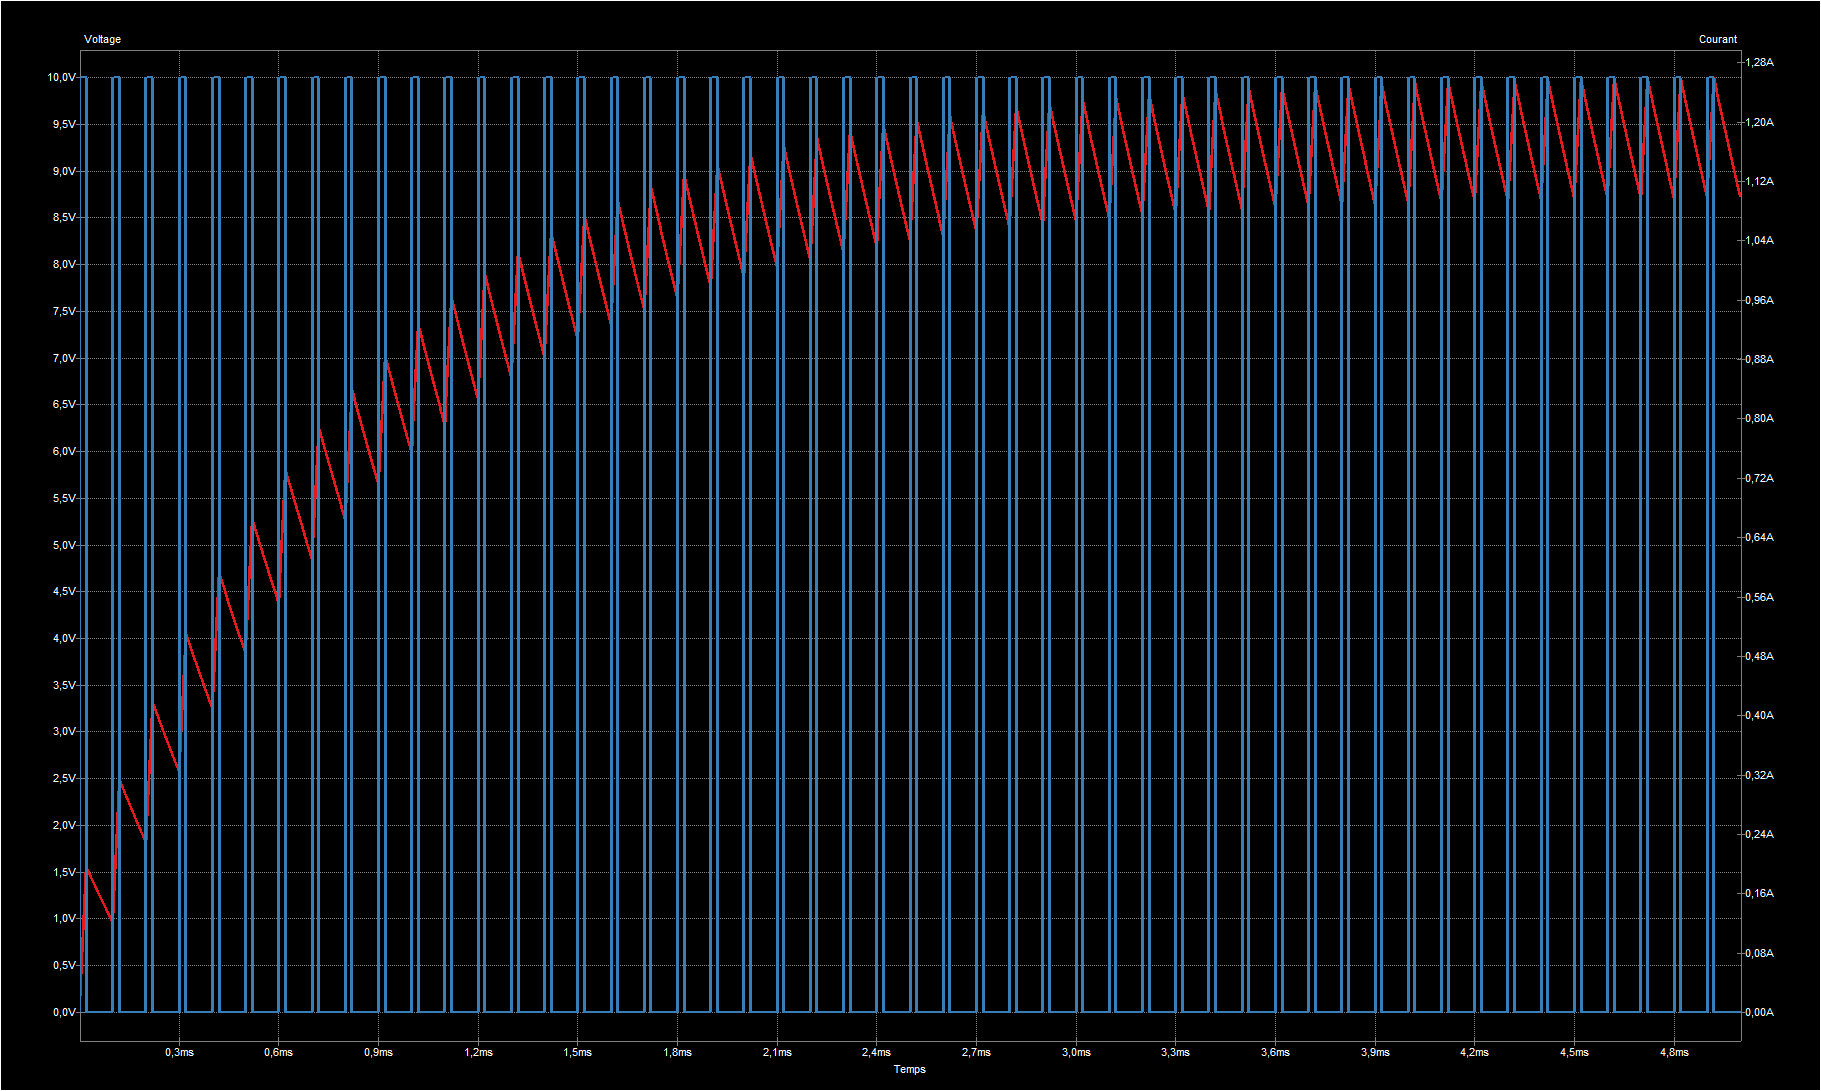This screenshot has height=1091, width=1821.
Task: Click the 0,16A current tick label
Action: point(1759,893)
